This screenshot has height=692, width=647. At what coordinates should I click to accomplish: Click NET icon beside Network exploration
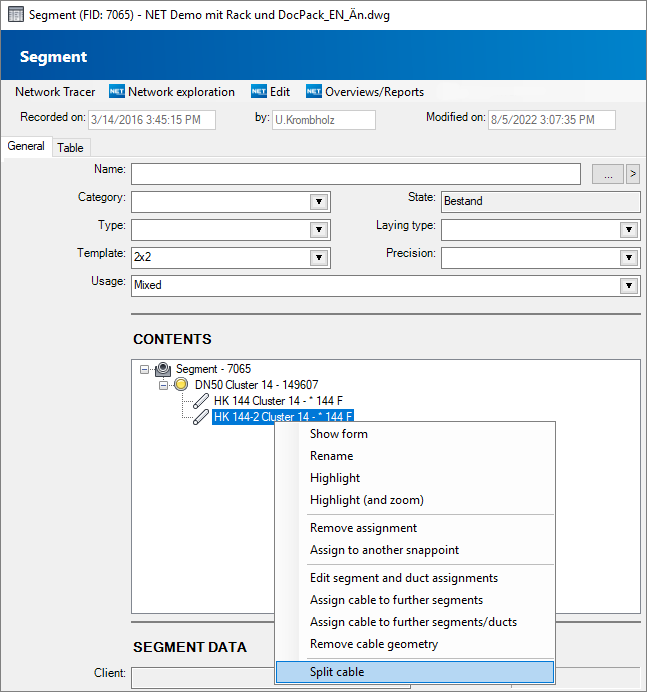coord(117,91)
